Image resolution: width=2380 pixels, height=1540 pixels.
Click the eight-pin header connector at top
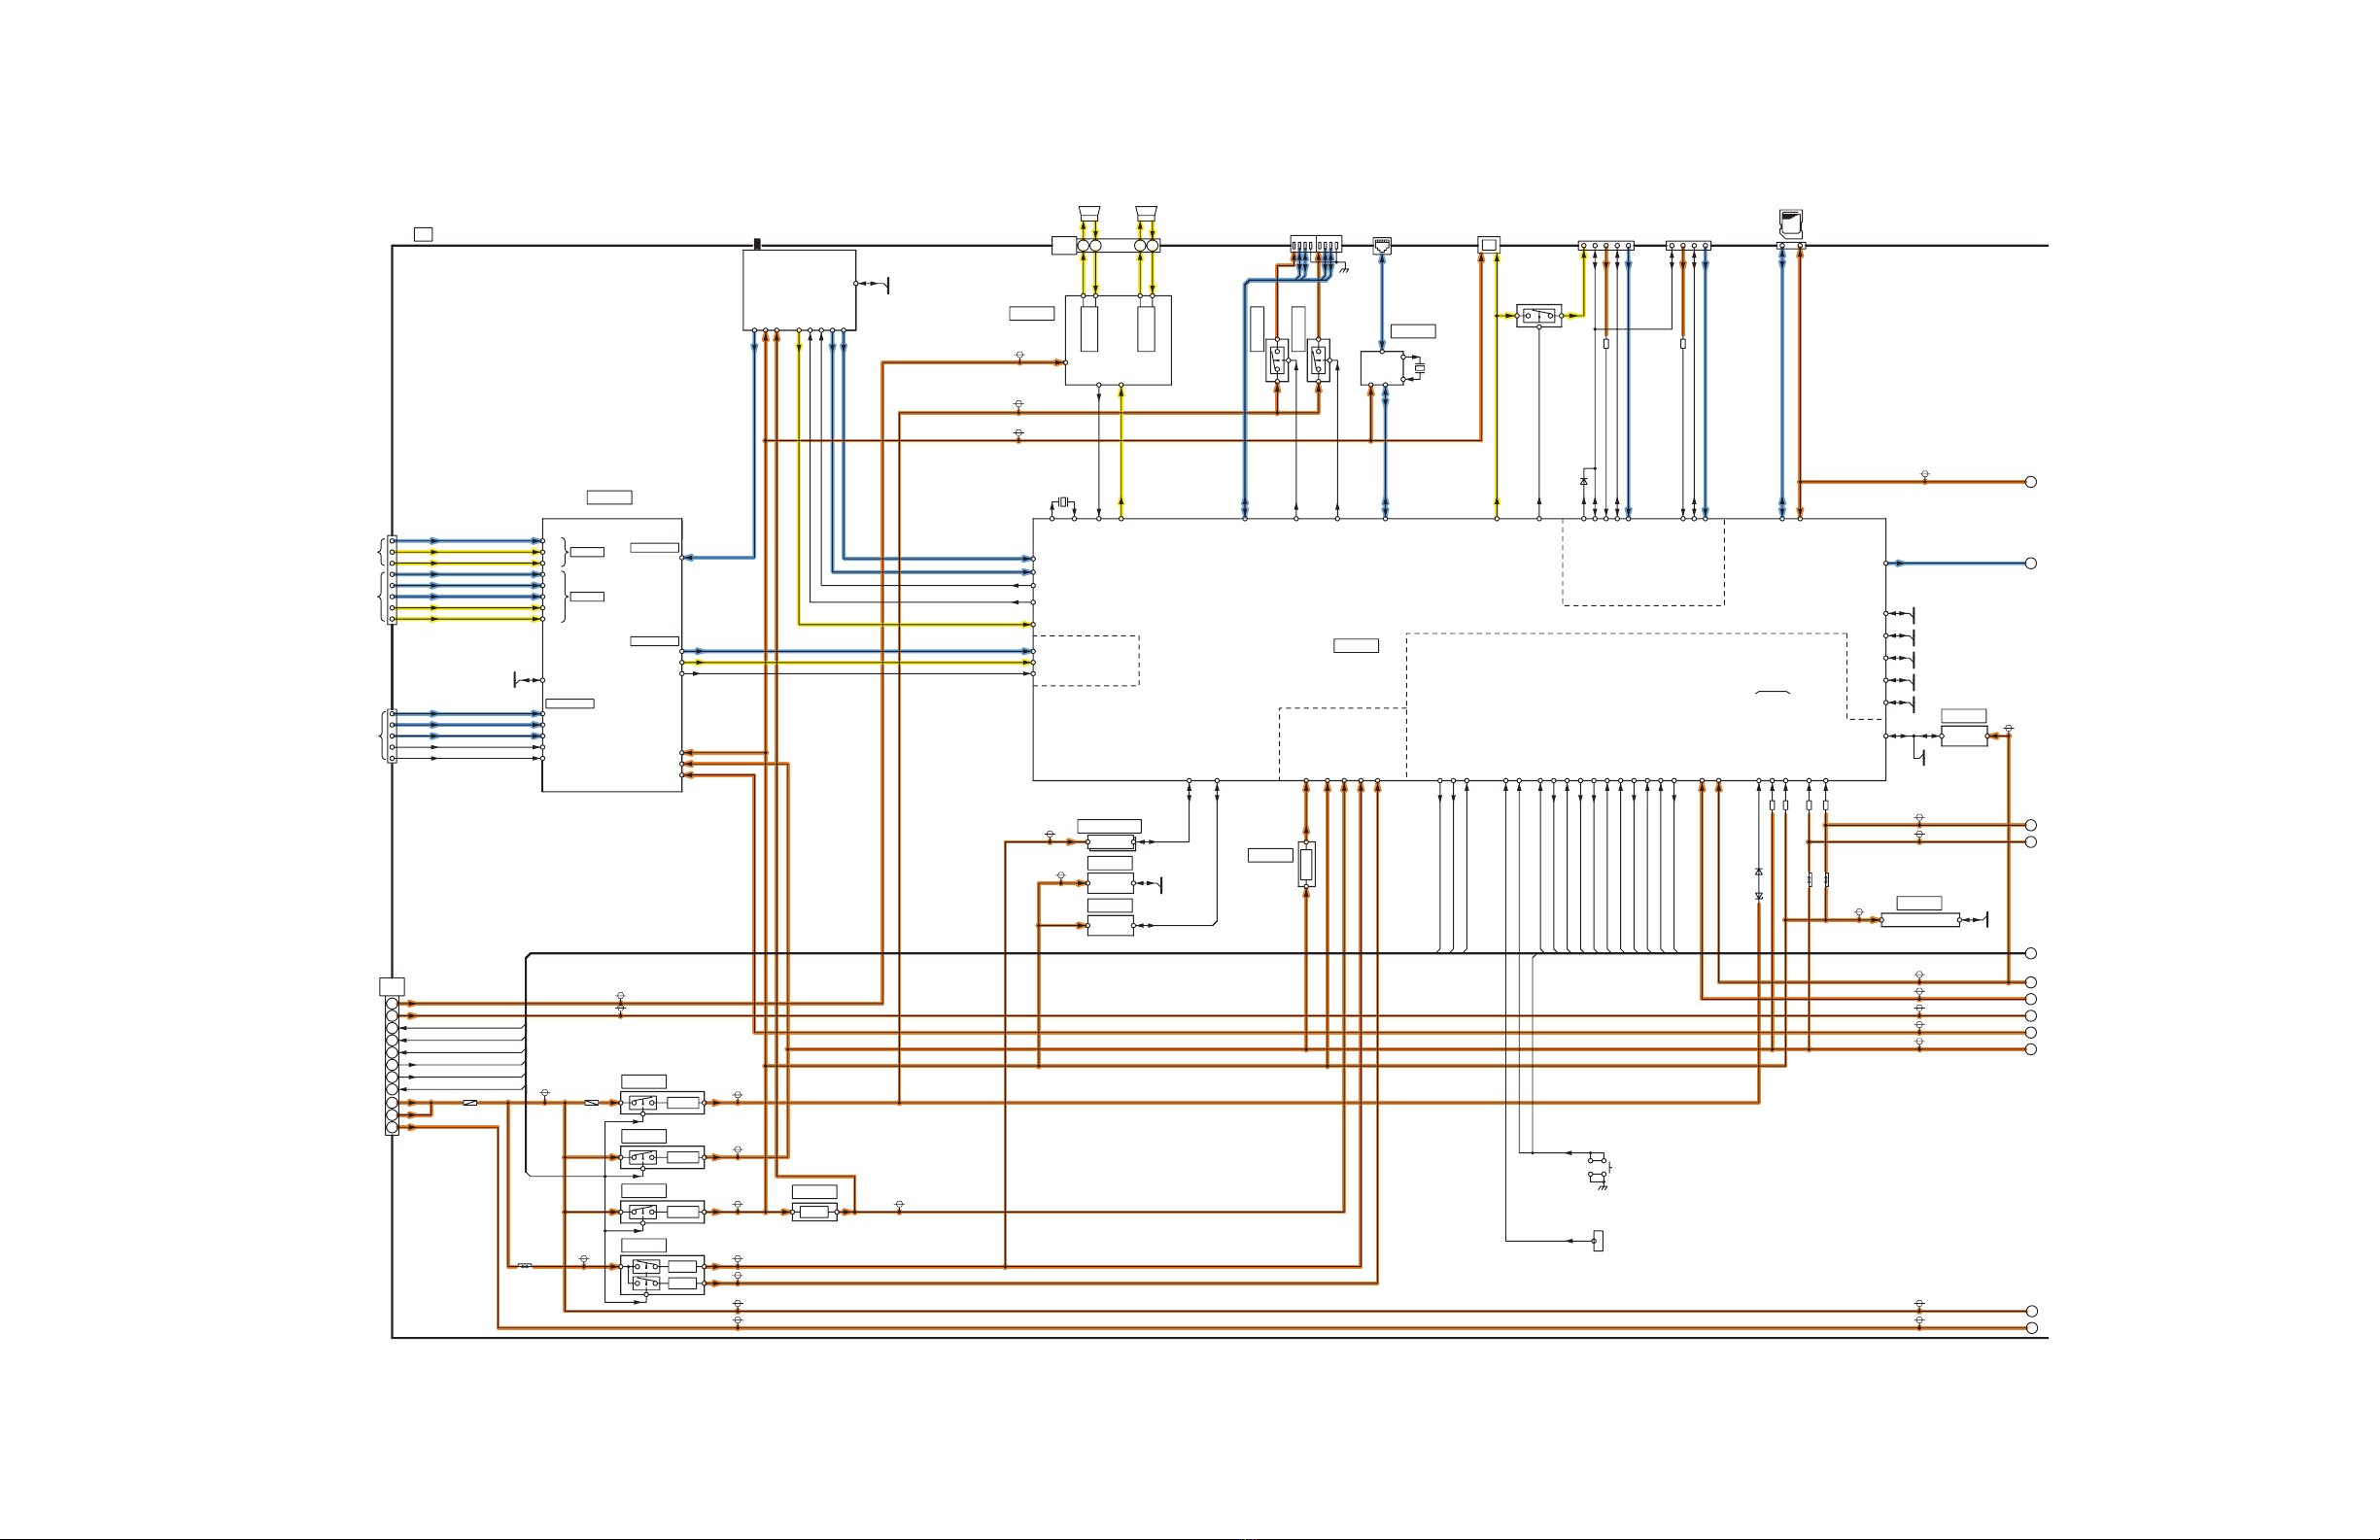point(1315,245)
